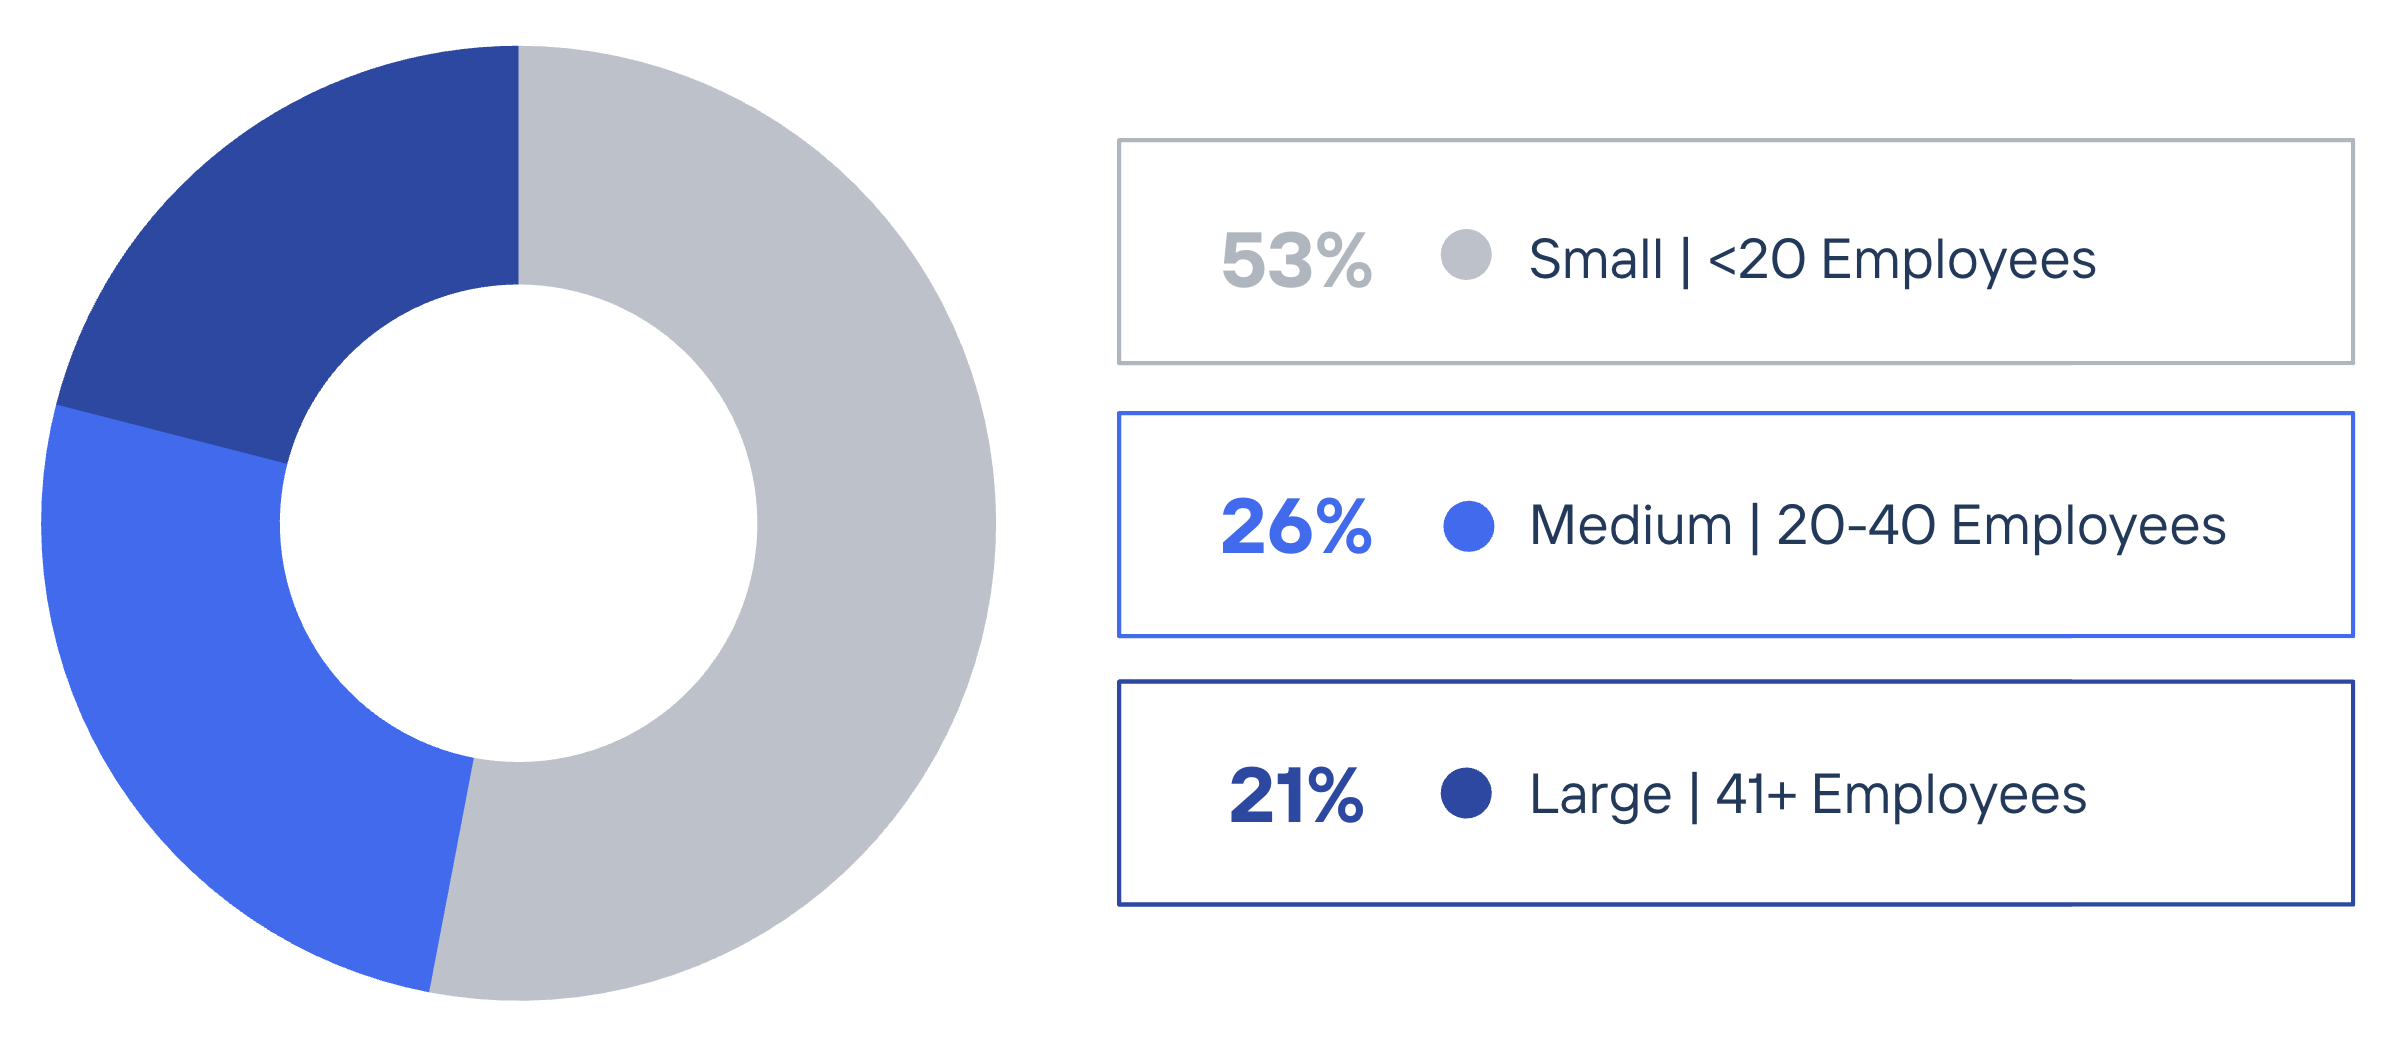Click the navy dot beside Large
The width and height of the screenshot is (2398, 1046).
coord(1466,793)
